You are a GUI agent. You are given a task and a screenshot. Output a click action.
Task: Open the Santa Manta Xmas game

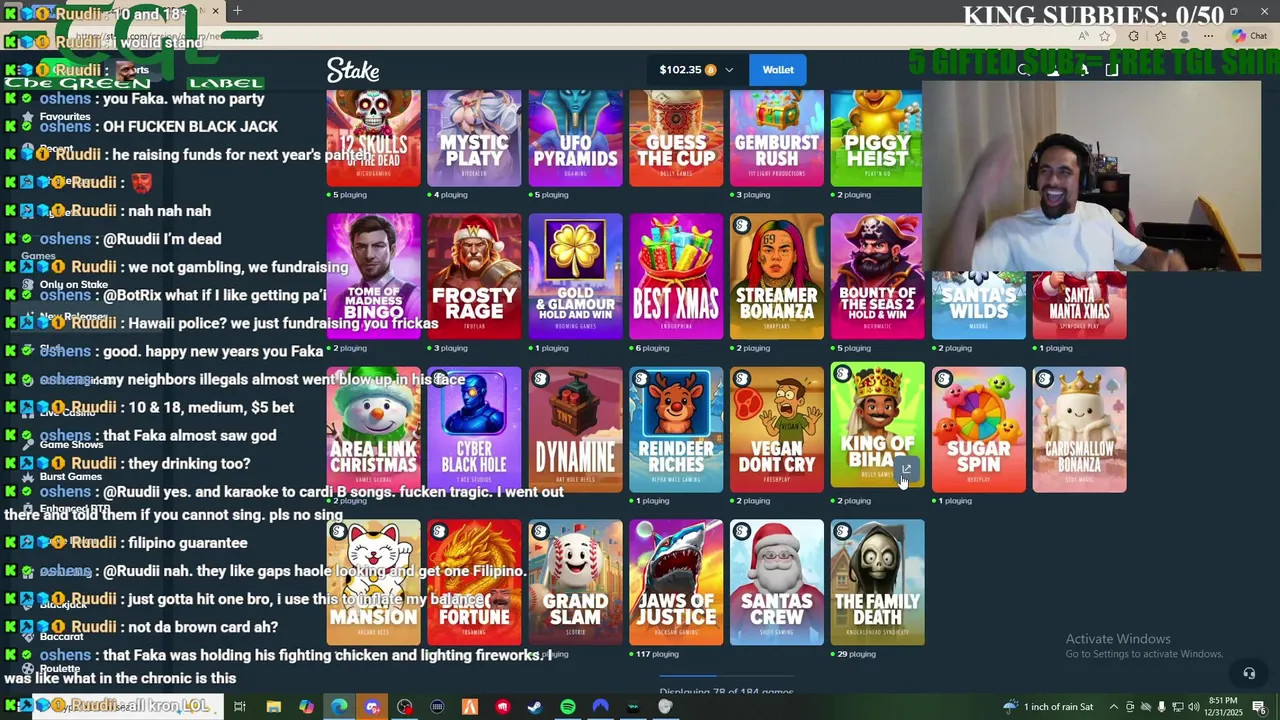point(1079,305)
